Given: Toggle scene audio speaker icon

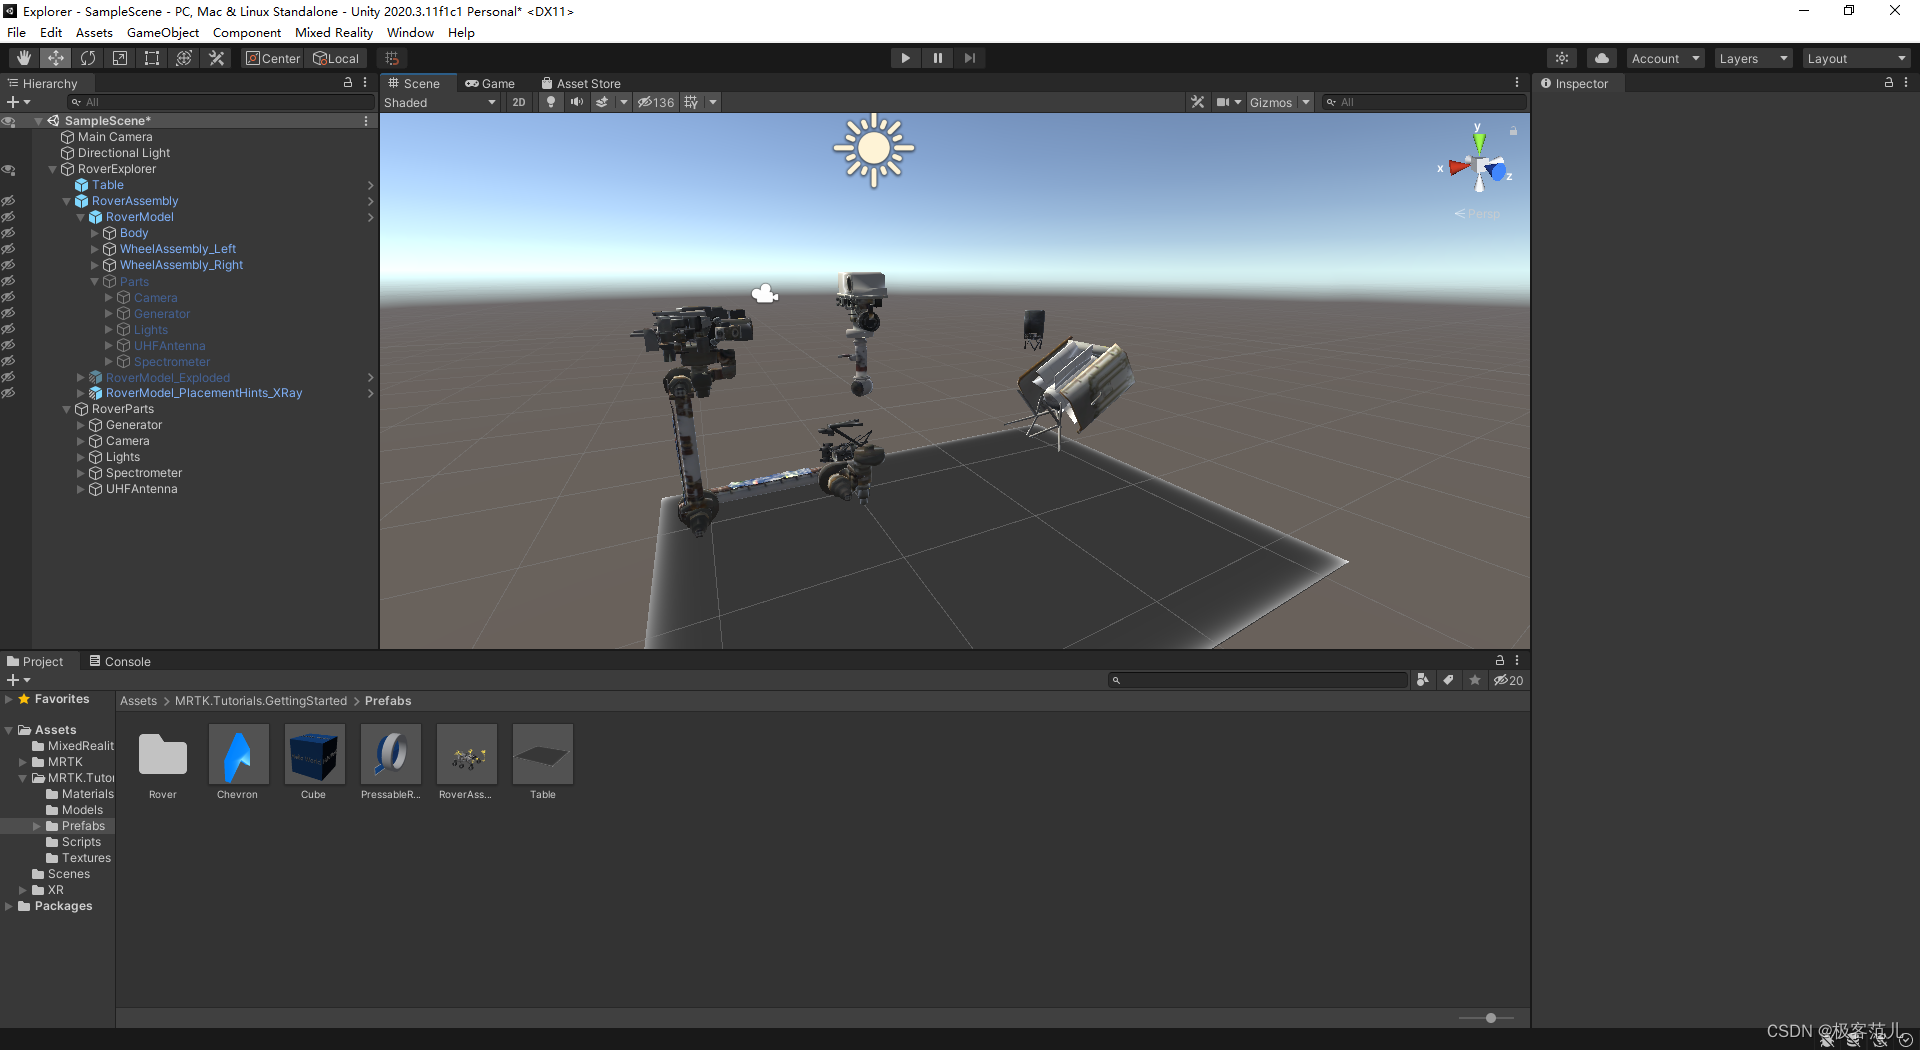Looking at the screenshot, I should (x=577, y=102).
